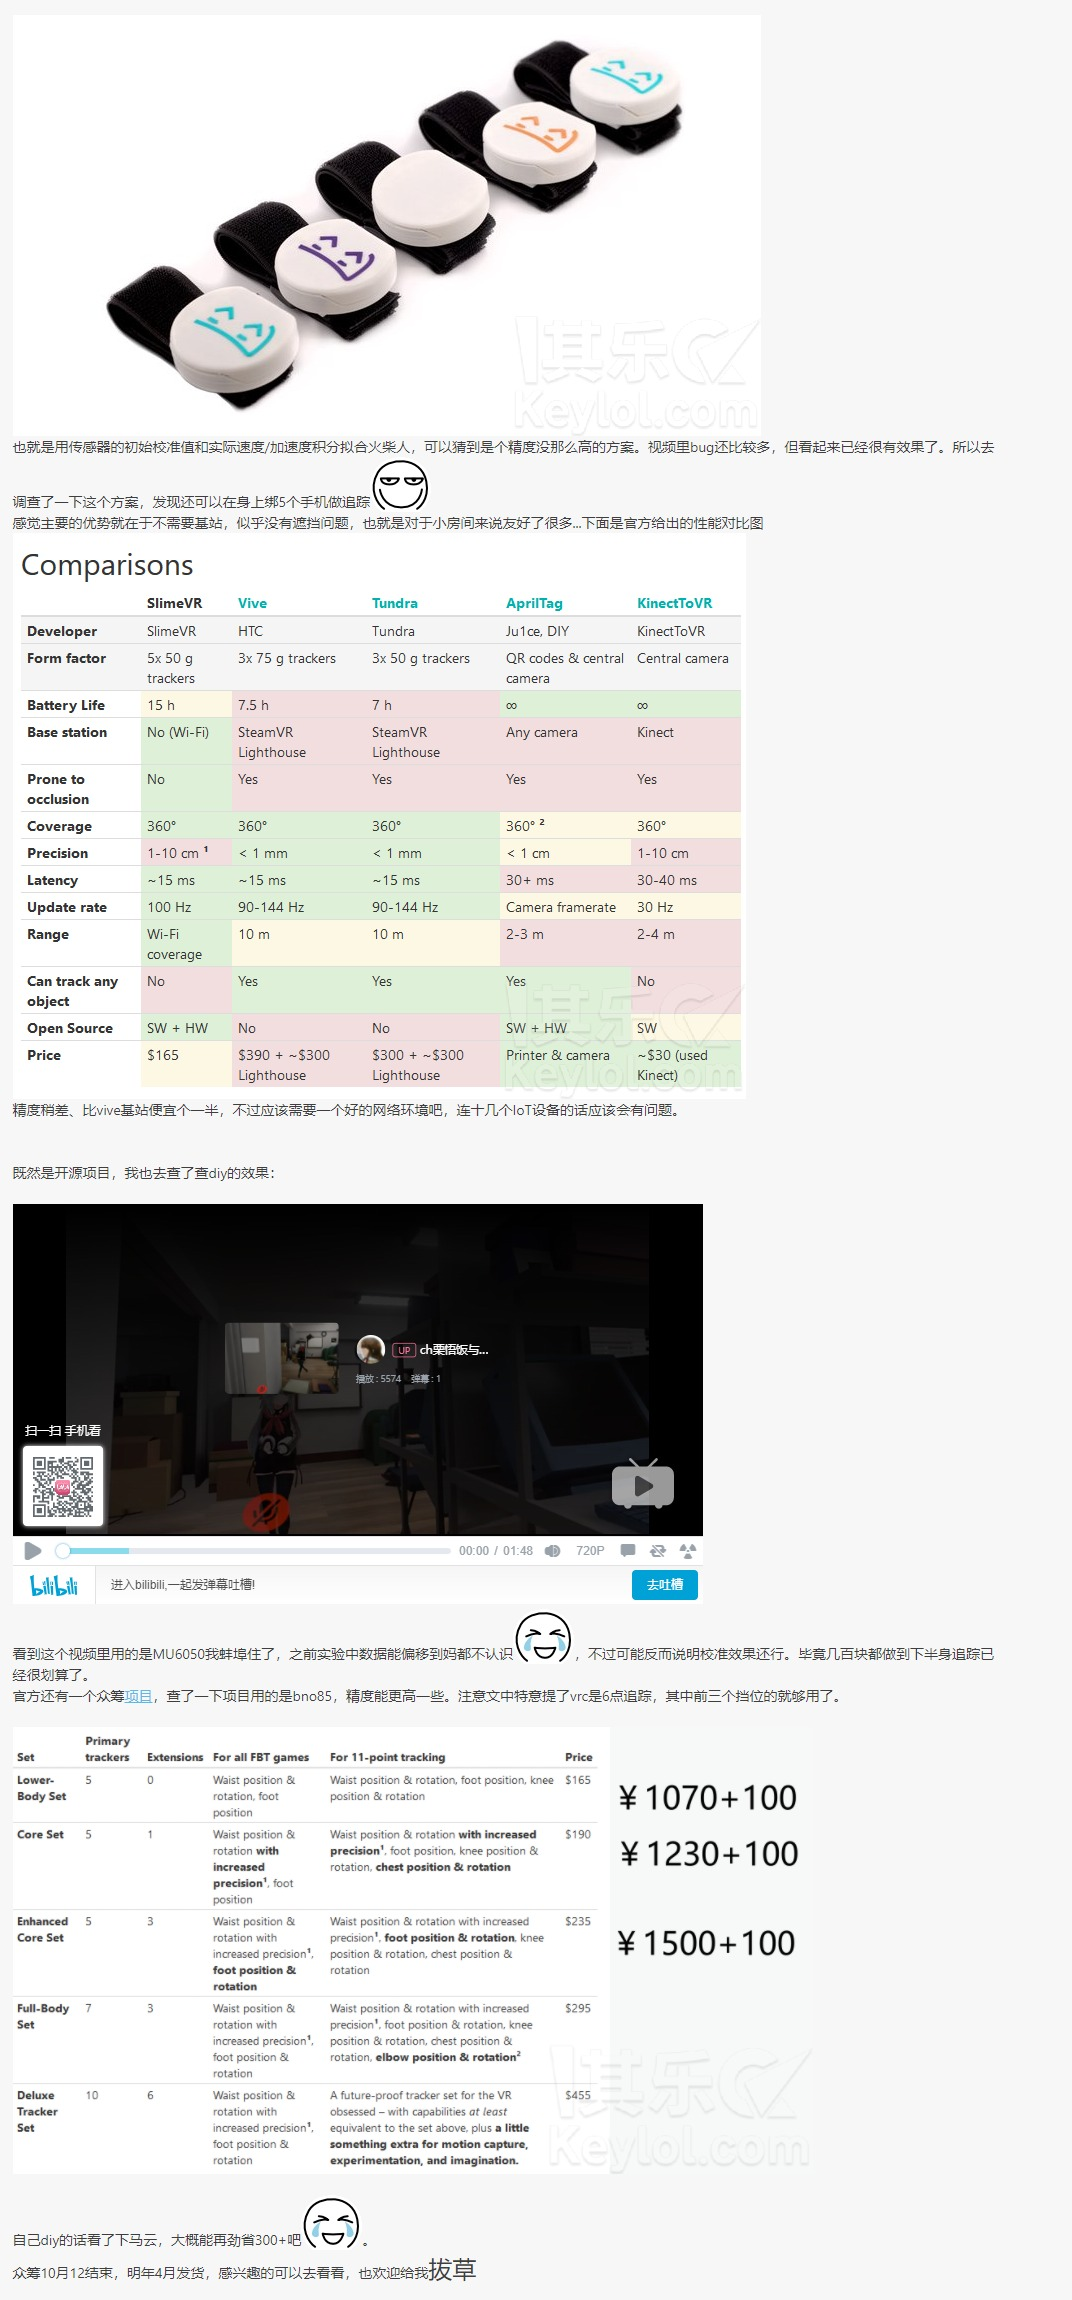
Task: Click the Lower-Body Set row name
Action: pyautogui.click(x=42, y=1788)
